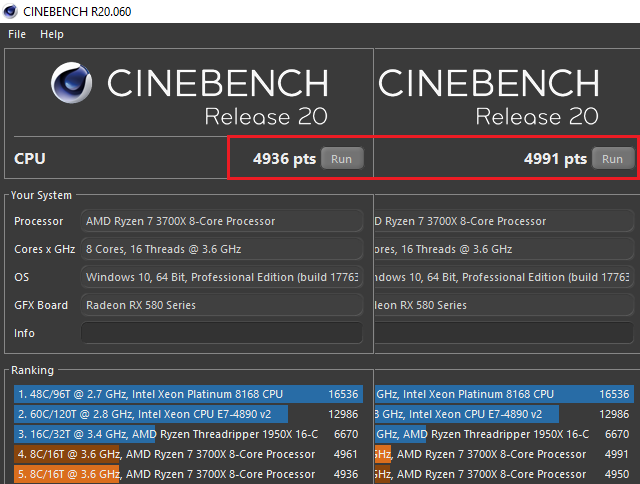The height and width of the screenshot is (484, 640).
Task: Click the left GFX Board Radeon RX 580 field
Action: pyautogui.click(x=222, y=305)
